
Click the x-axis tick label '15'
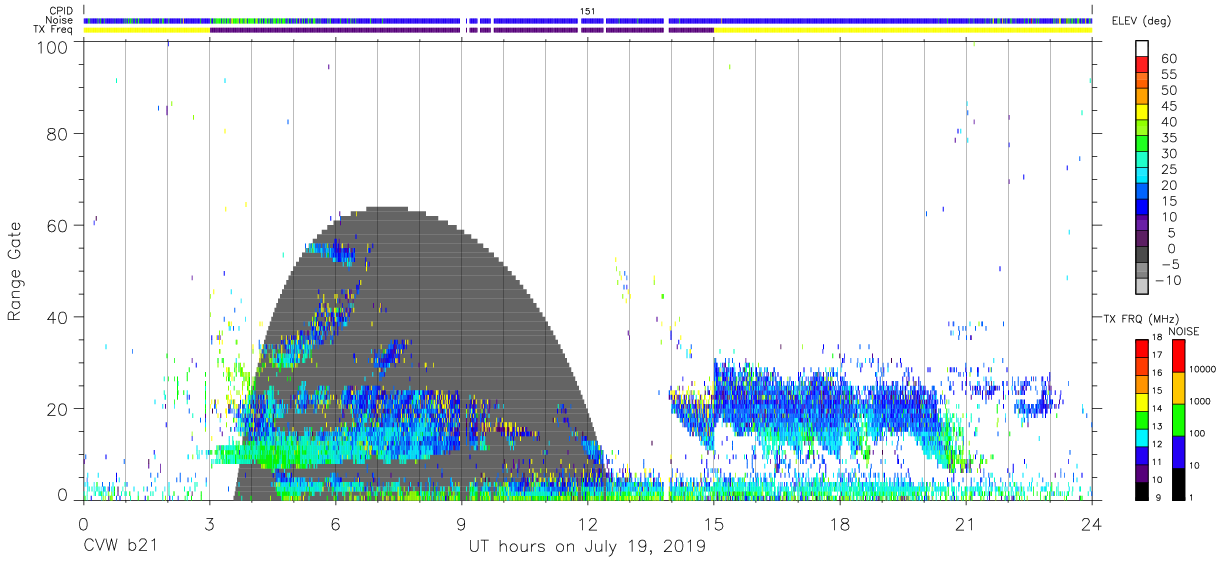pos(714,523)
